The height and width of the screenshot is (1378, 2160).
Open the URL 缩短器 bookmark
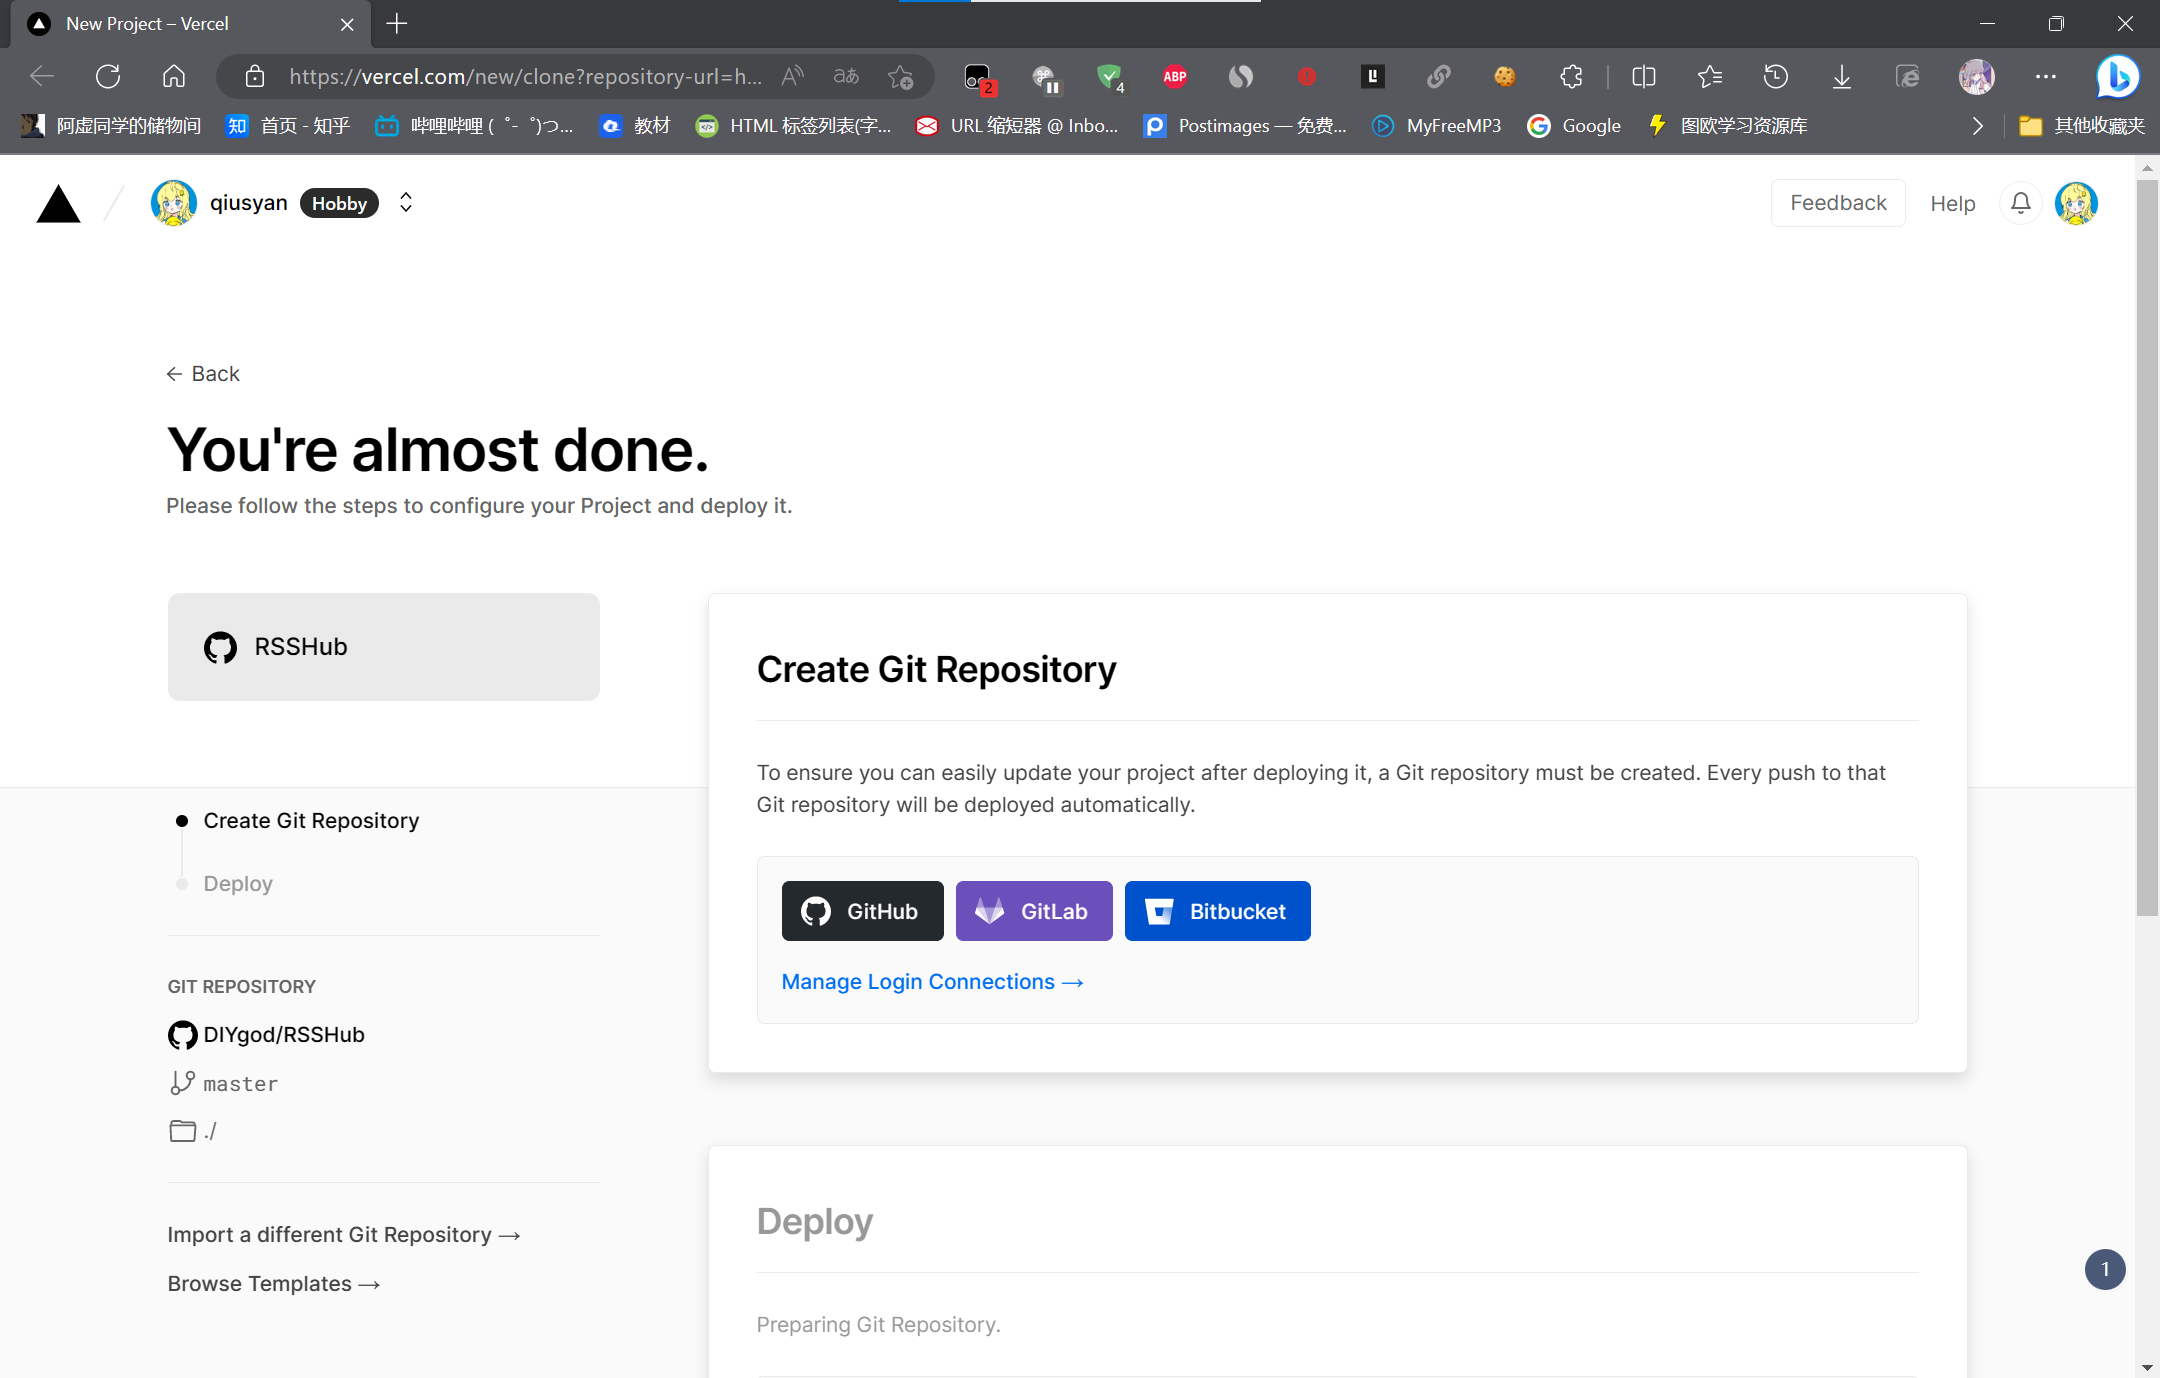1018,125
